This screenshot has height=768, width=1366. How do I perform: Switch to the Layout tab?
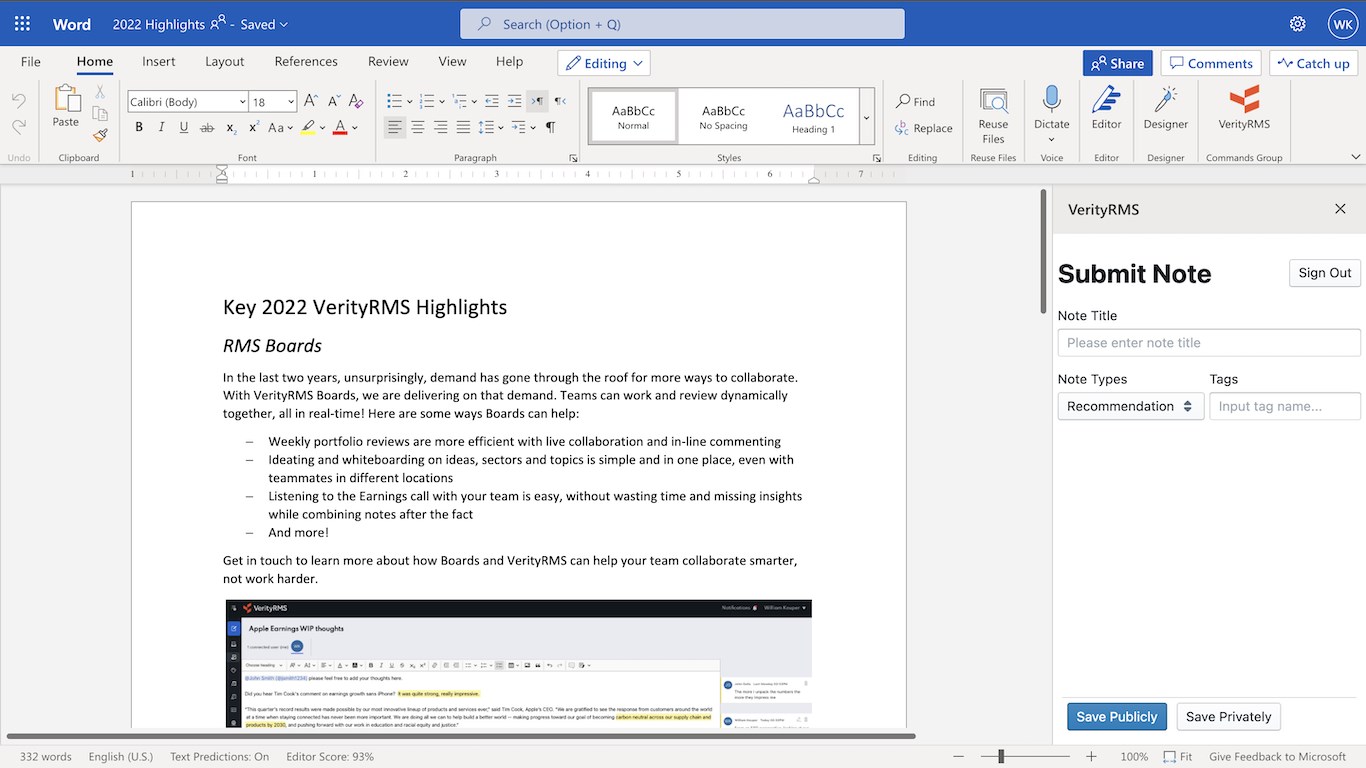point(225,61)
